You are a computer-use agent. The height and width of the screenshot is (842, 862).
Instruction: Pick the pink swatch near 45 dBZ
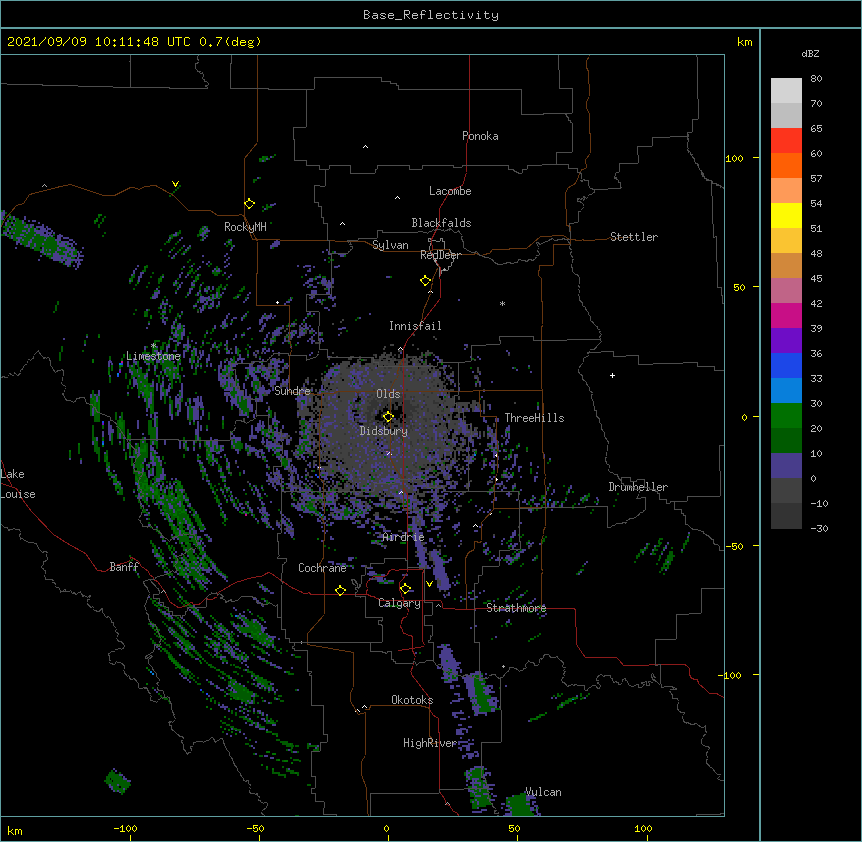(x=786, y=290)
